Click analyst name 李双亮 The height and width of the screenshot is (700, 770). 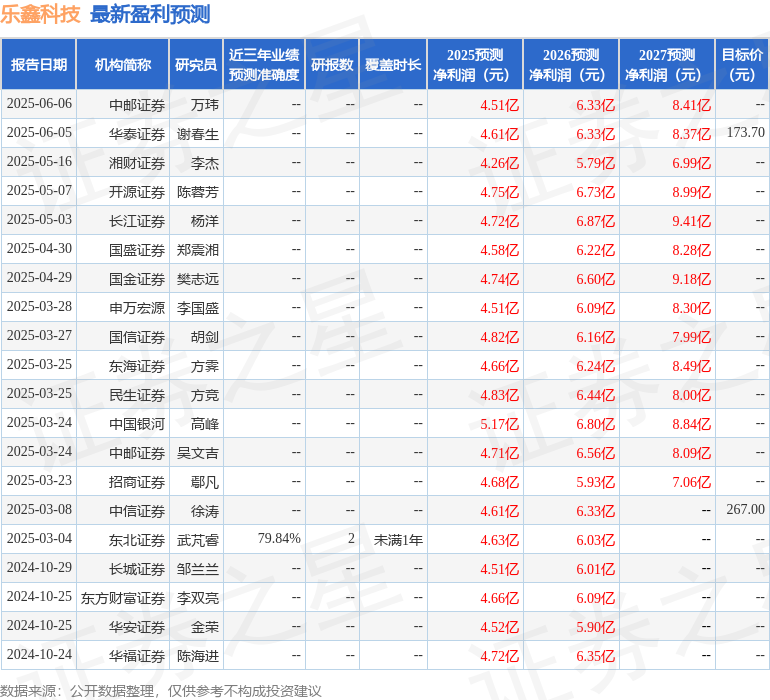point(198,598)
